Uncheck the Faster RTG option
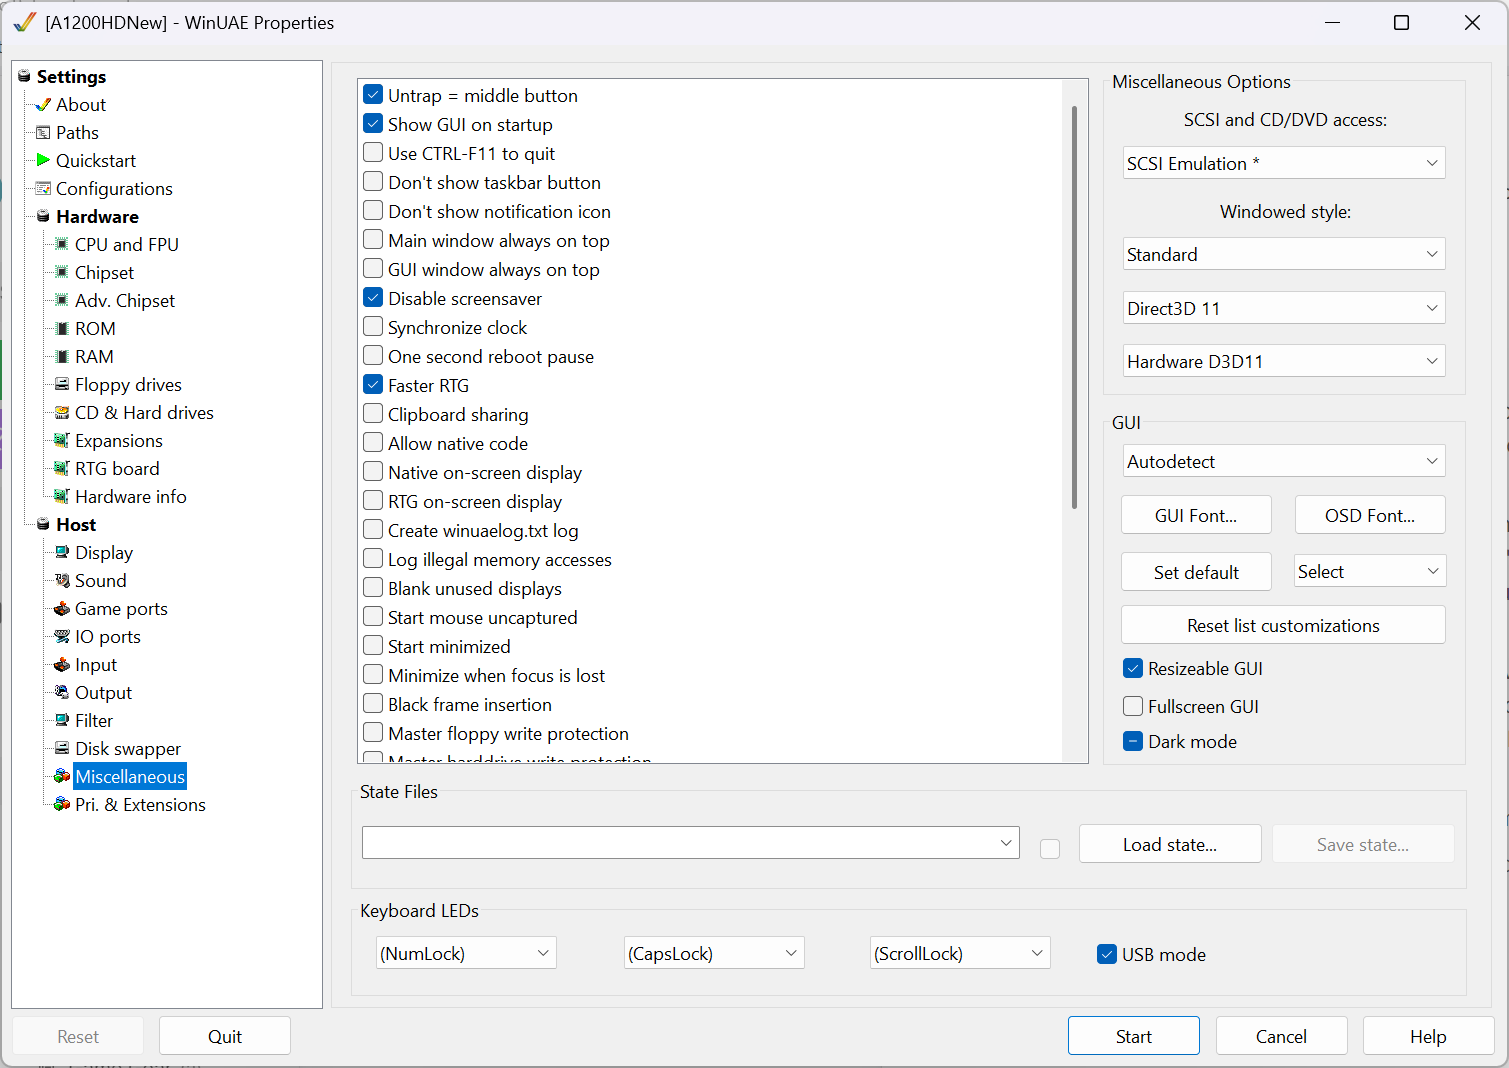Image resolution: width=1509 pixels, height=1068 pixels. pos(373,385)
